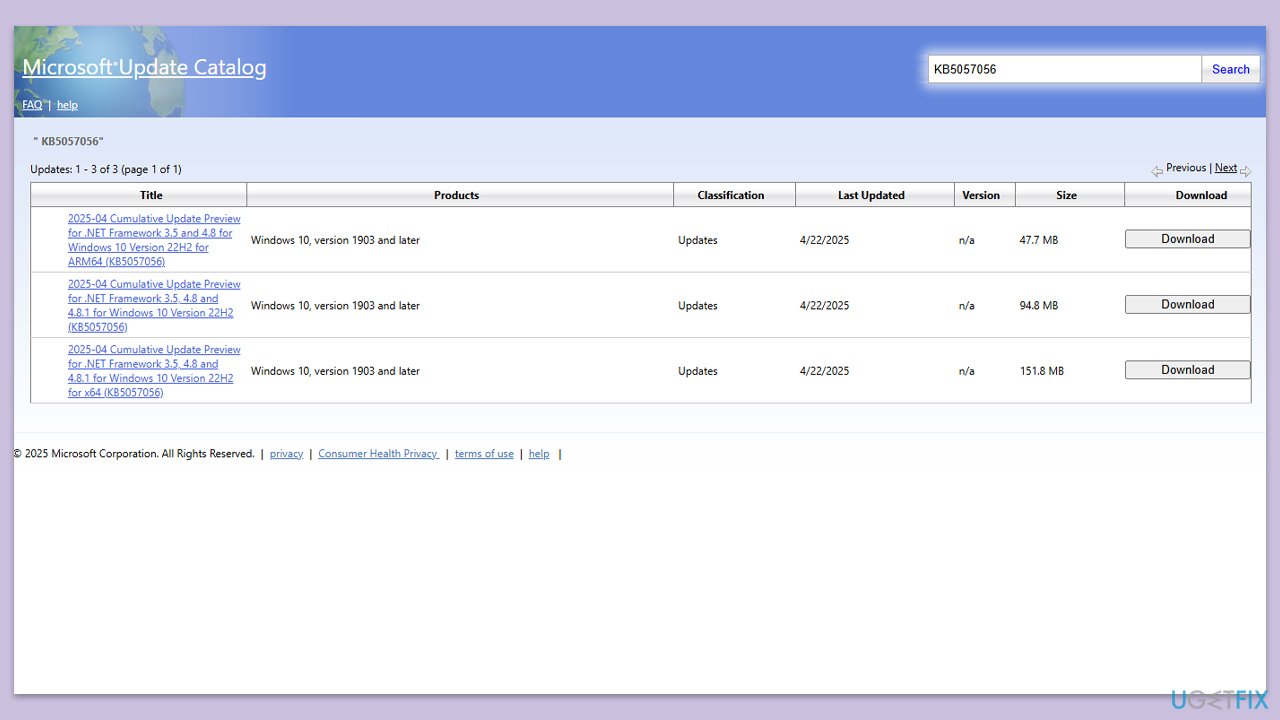Sort by Products column header
Viewport: 1280px width, 720px height.
tap(456, 195)
